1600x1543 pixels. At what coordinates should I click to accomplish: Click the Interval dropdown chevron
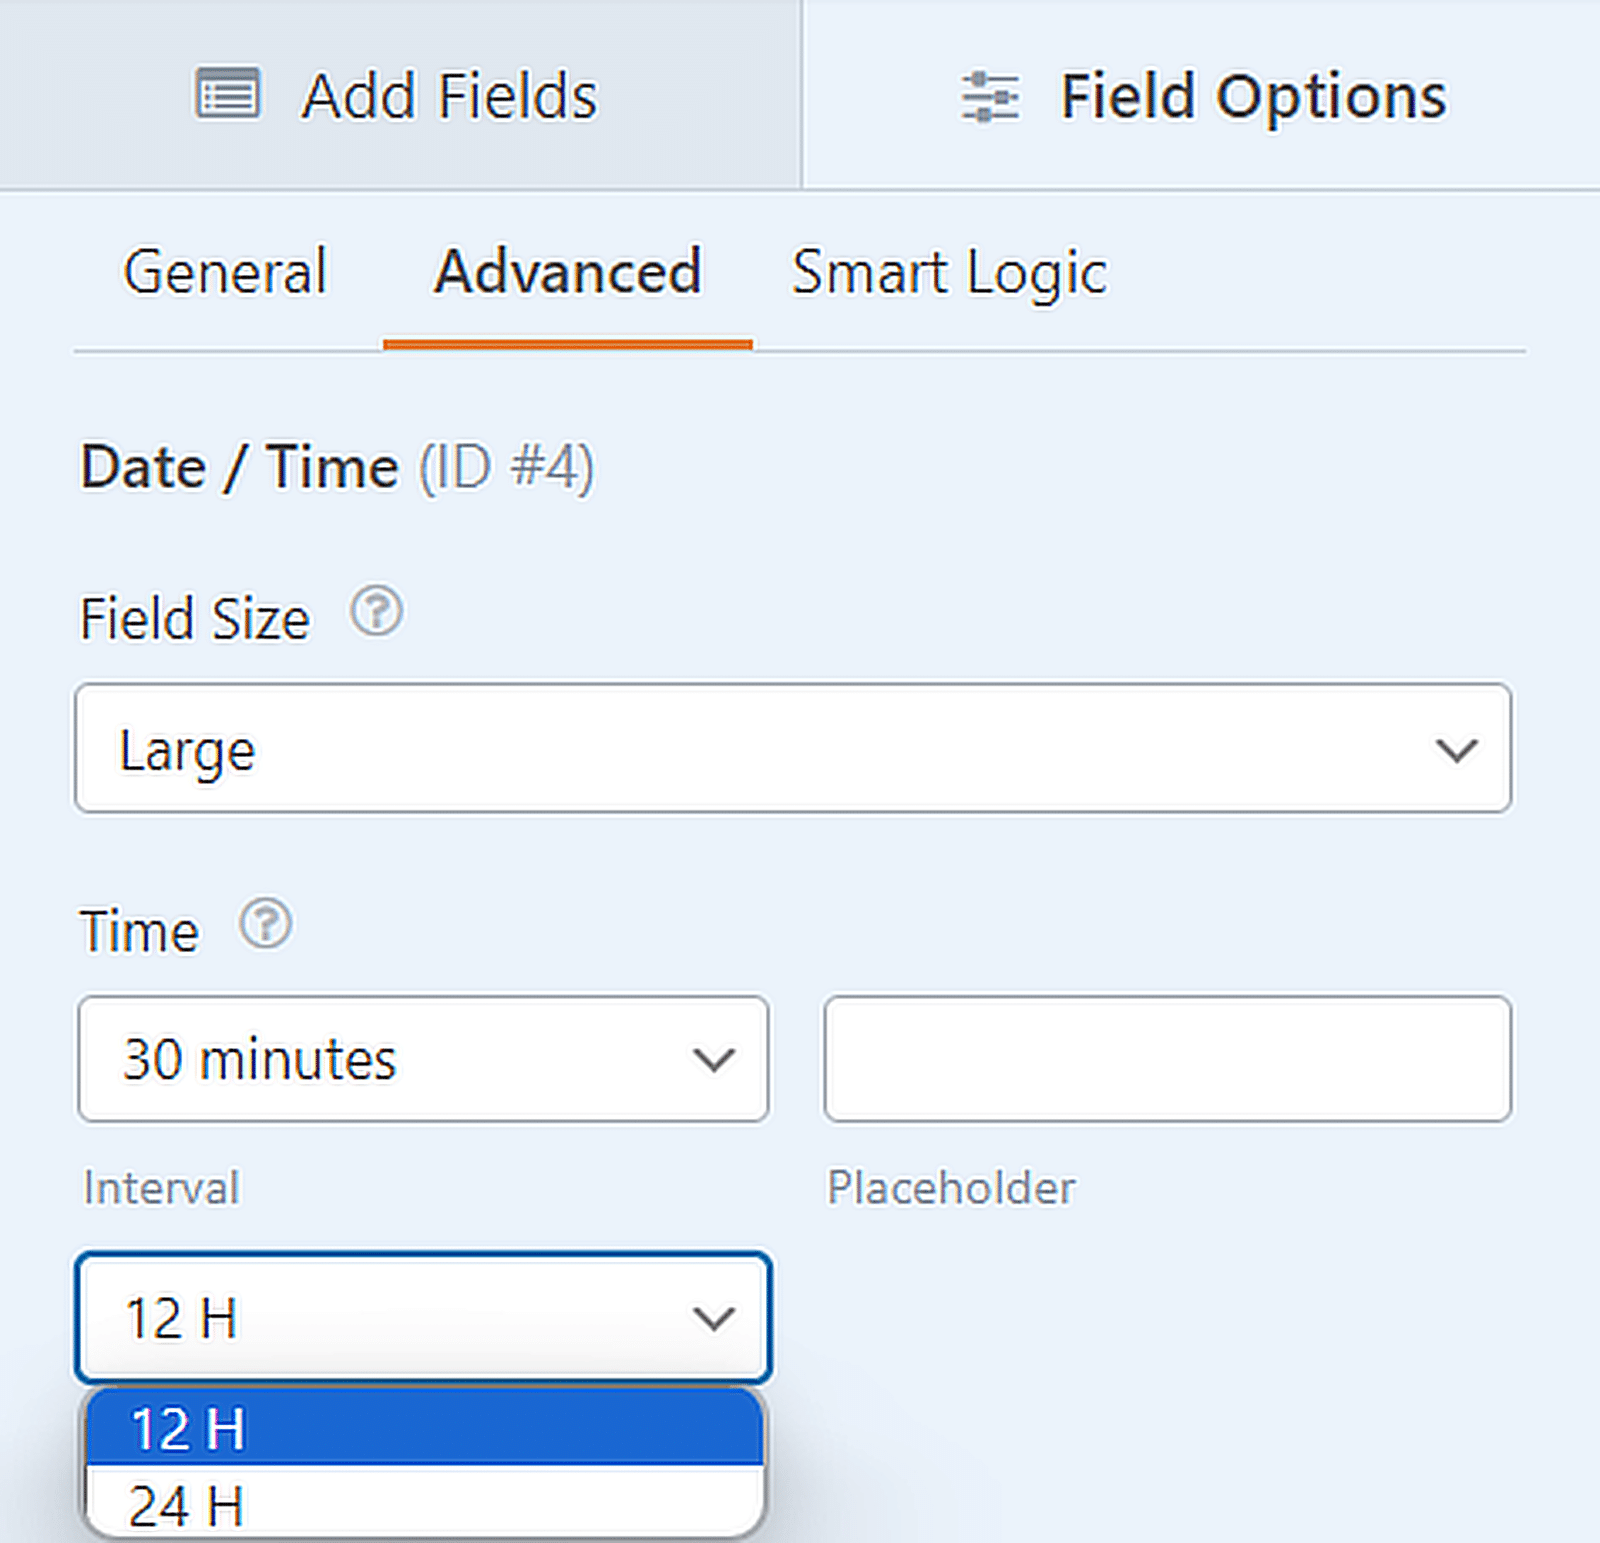tap(713, 1058)
